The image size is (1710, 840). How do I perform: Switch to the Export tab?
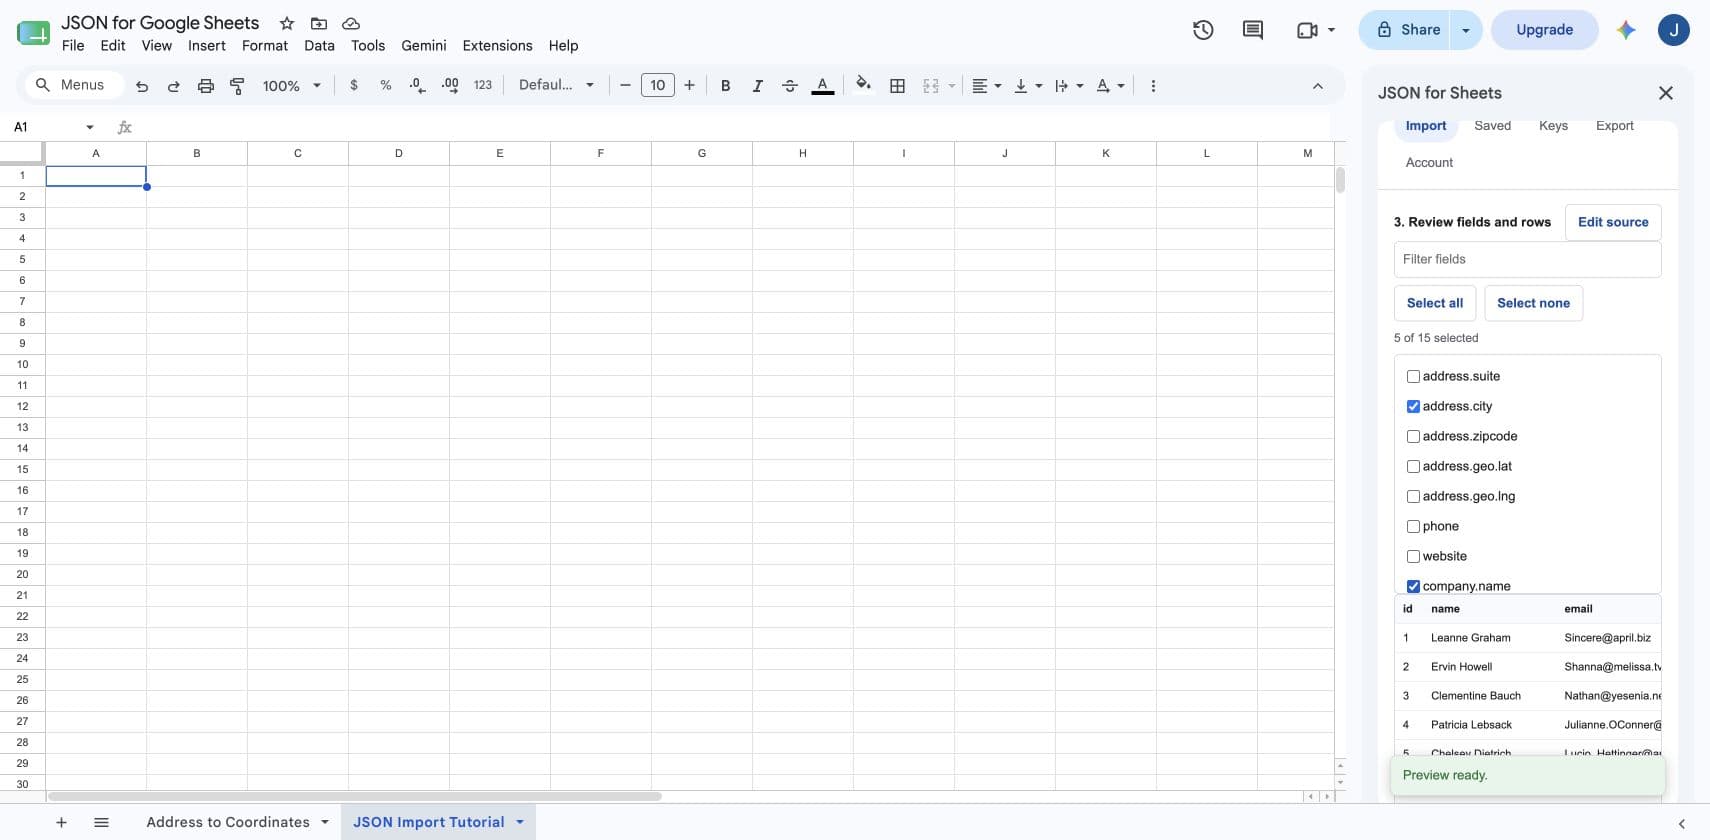(x=1614, y=126)
